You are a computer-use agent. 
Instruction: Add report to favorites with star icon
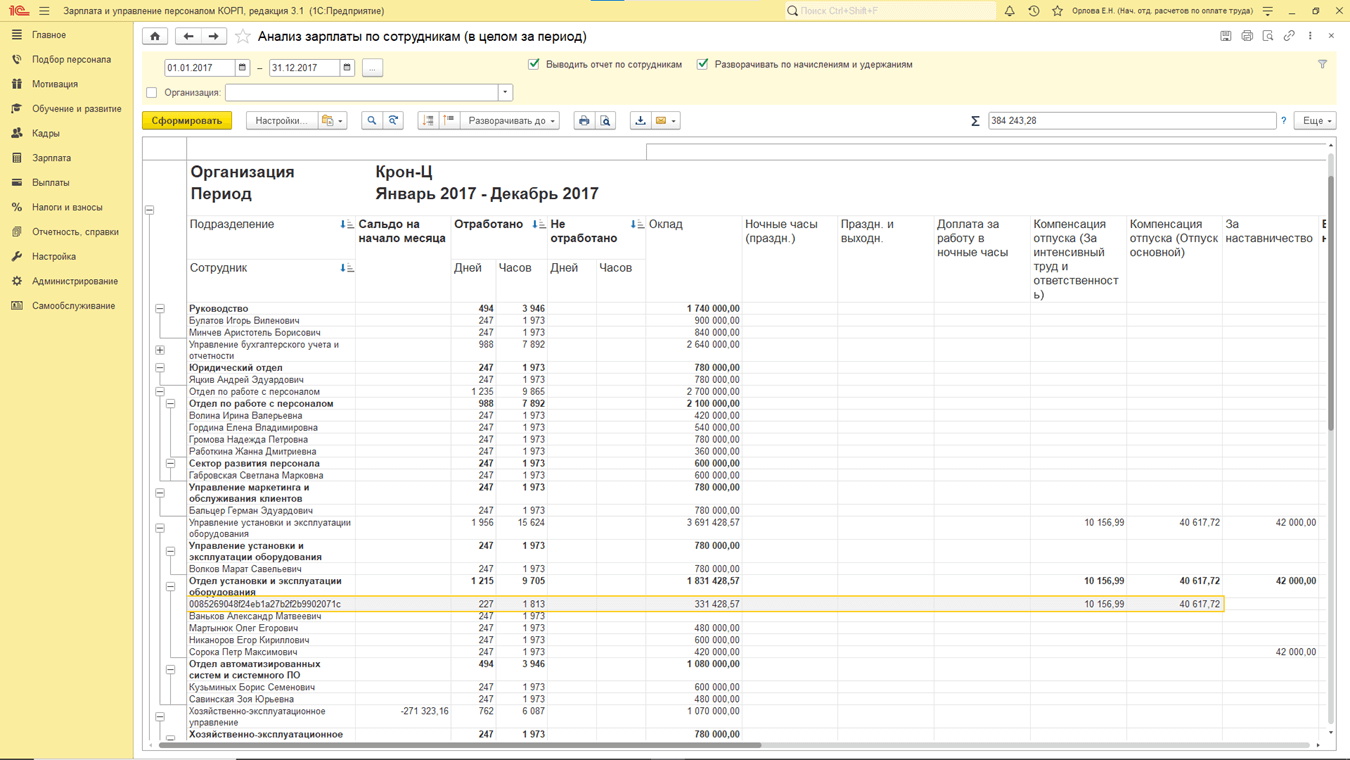tap(243, 36)
